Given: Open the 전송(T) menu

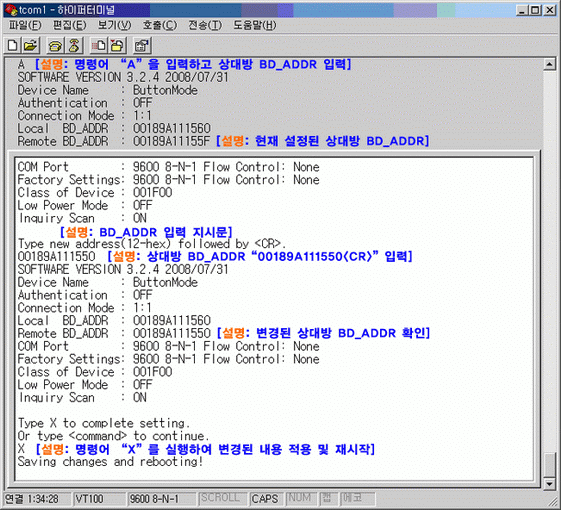Looking at the screenshot, I should tap(205, 25).
